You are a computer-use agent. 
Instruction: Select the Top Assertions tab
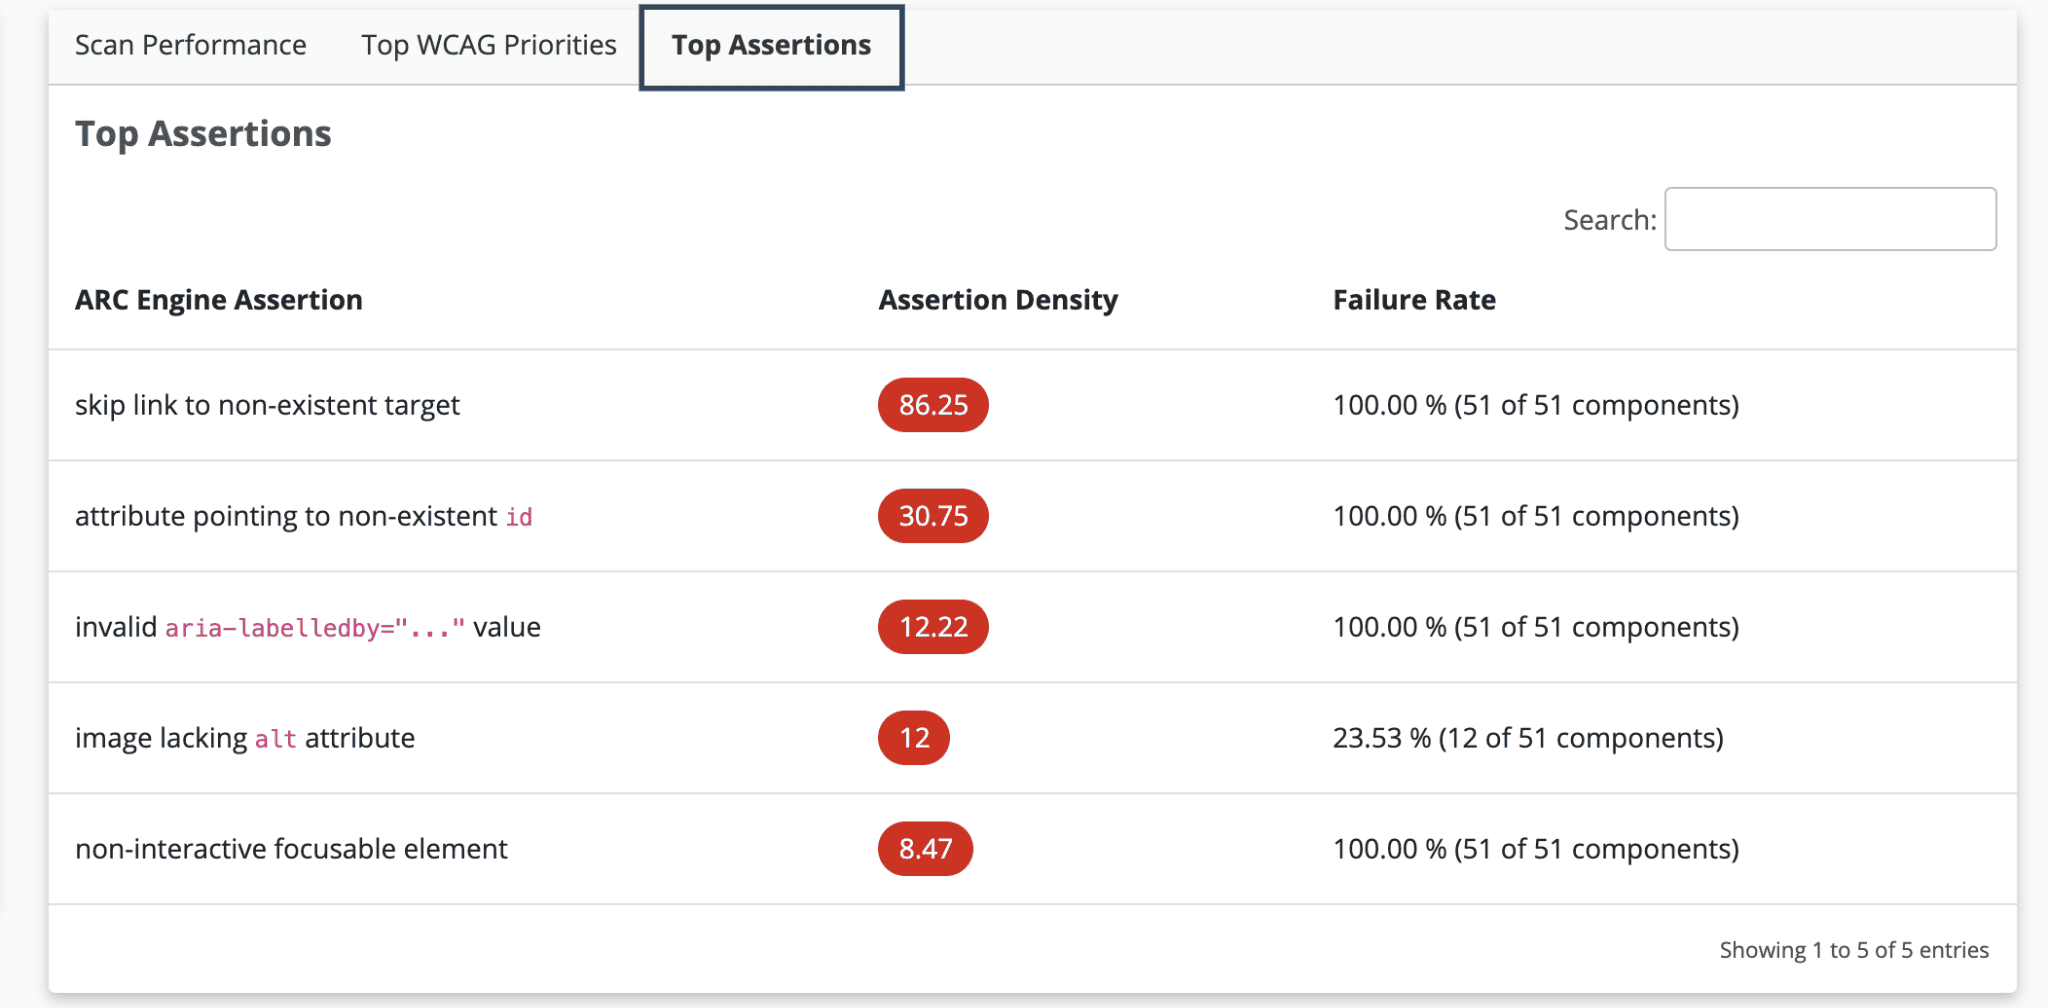pyautogui.click(x=771, y=46)
